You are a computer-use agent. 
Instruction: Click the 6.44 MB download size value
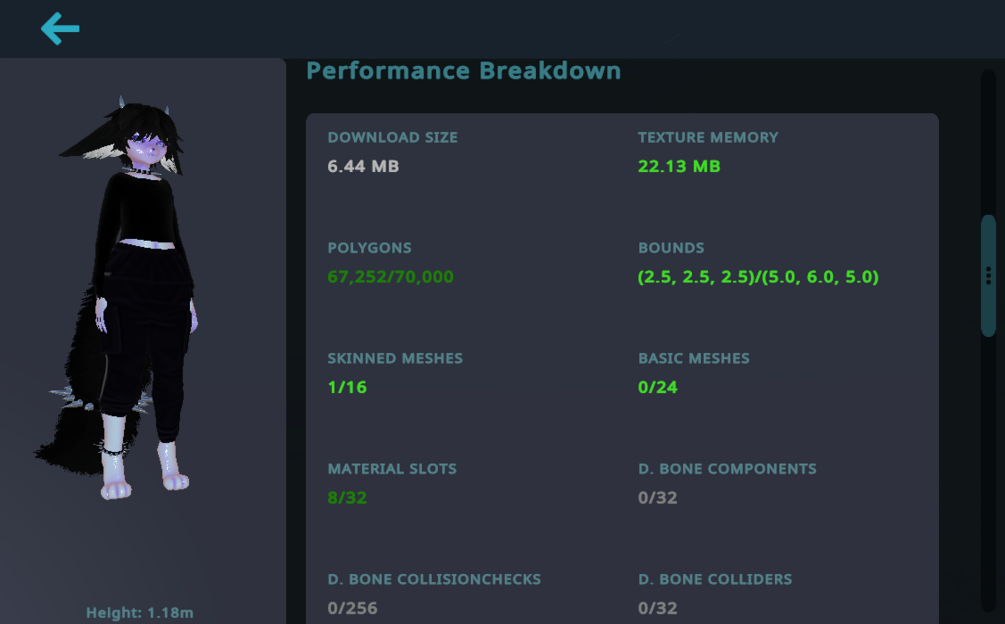(363, 166)
